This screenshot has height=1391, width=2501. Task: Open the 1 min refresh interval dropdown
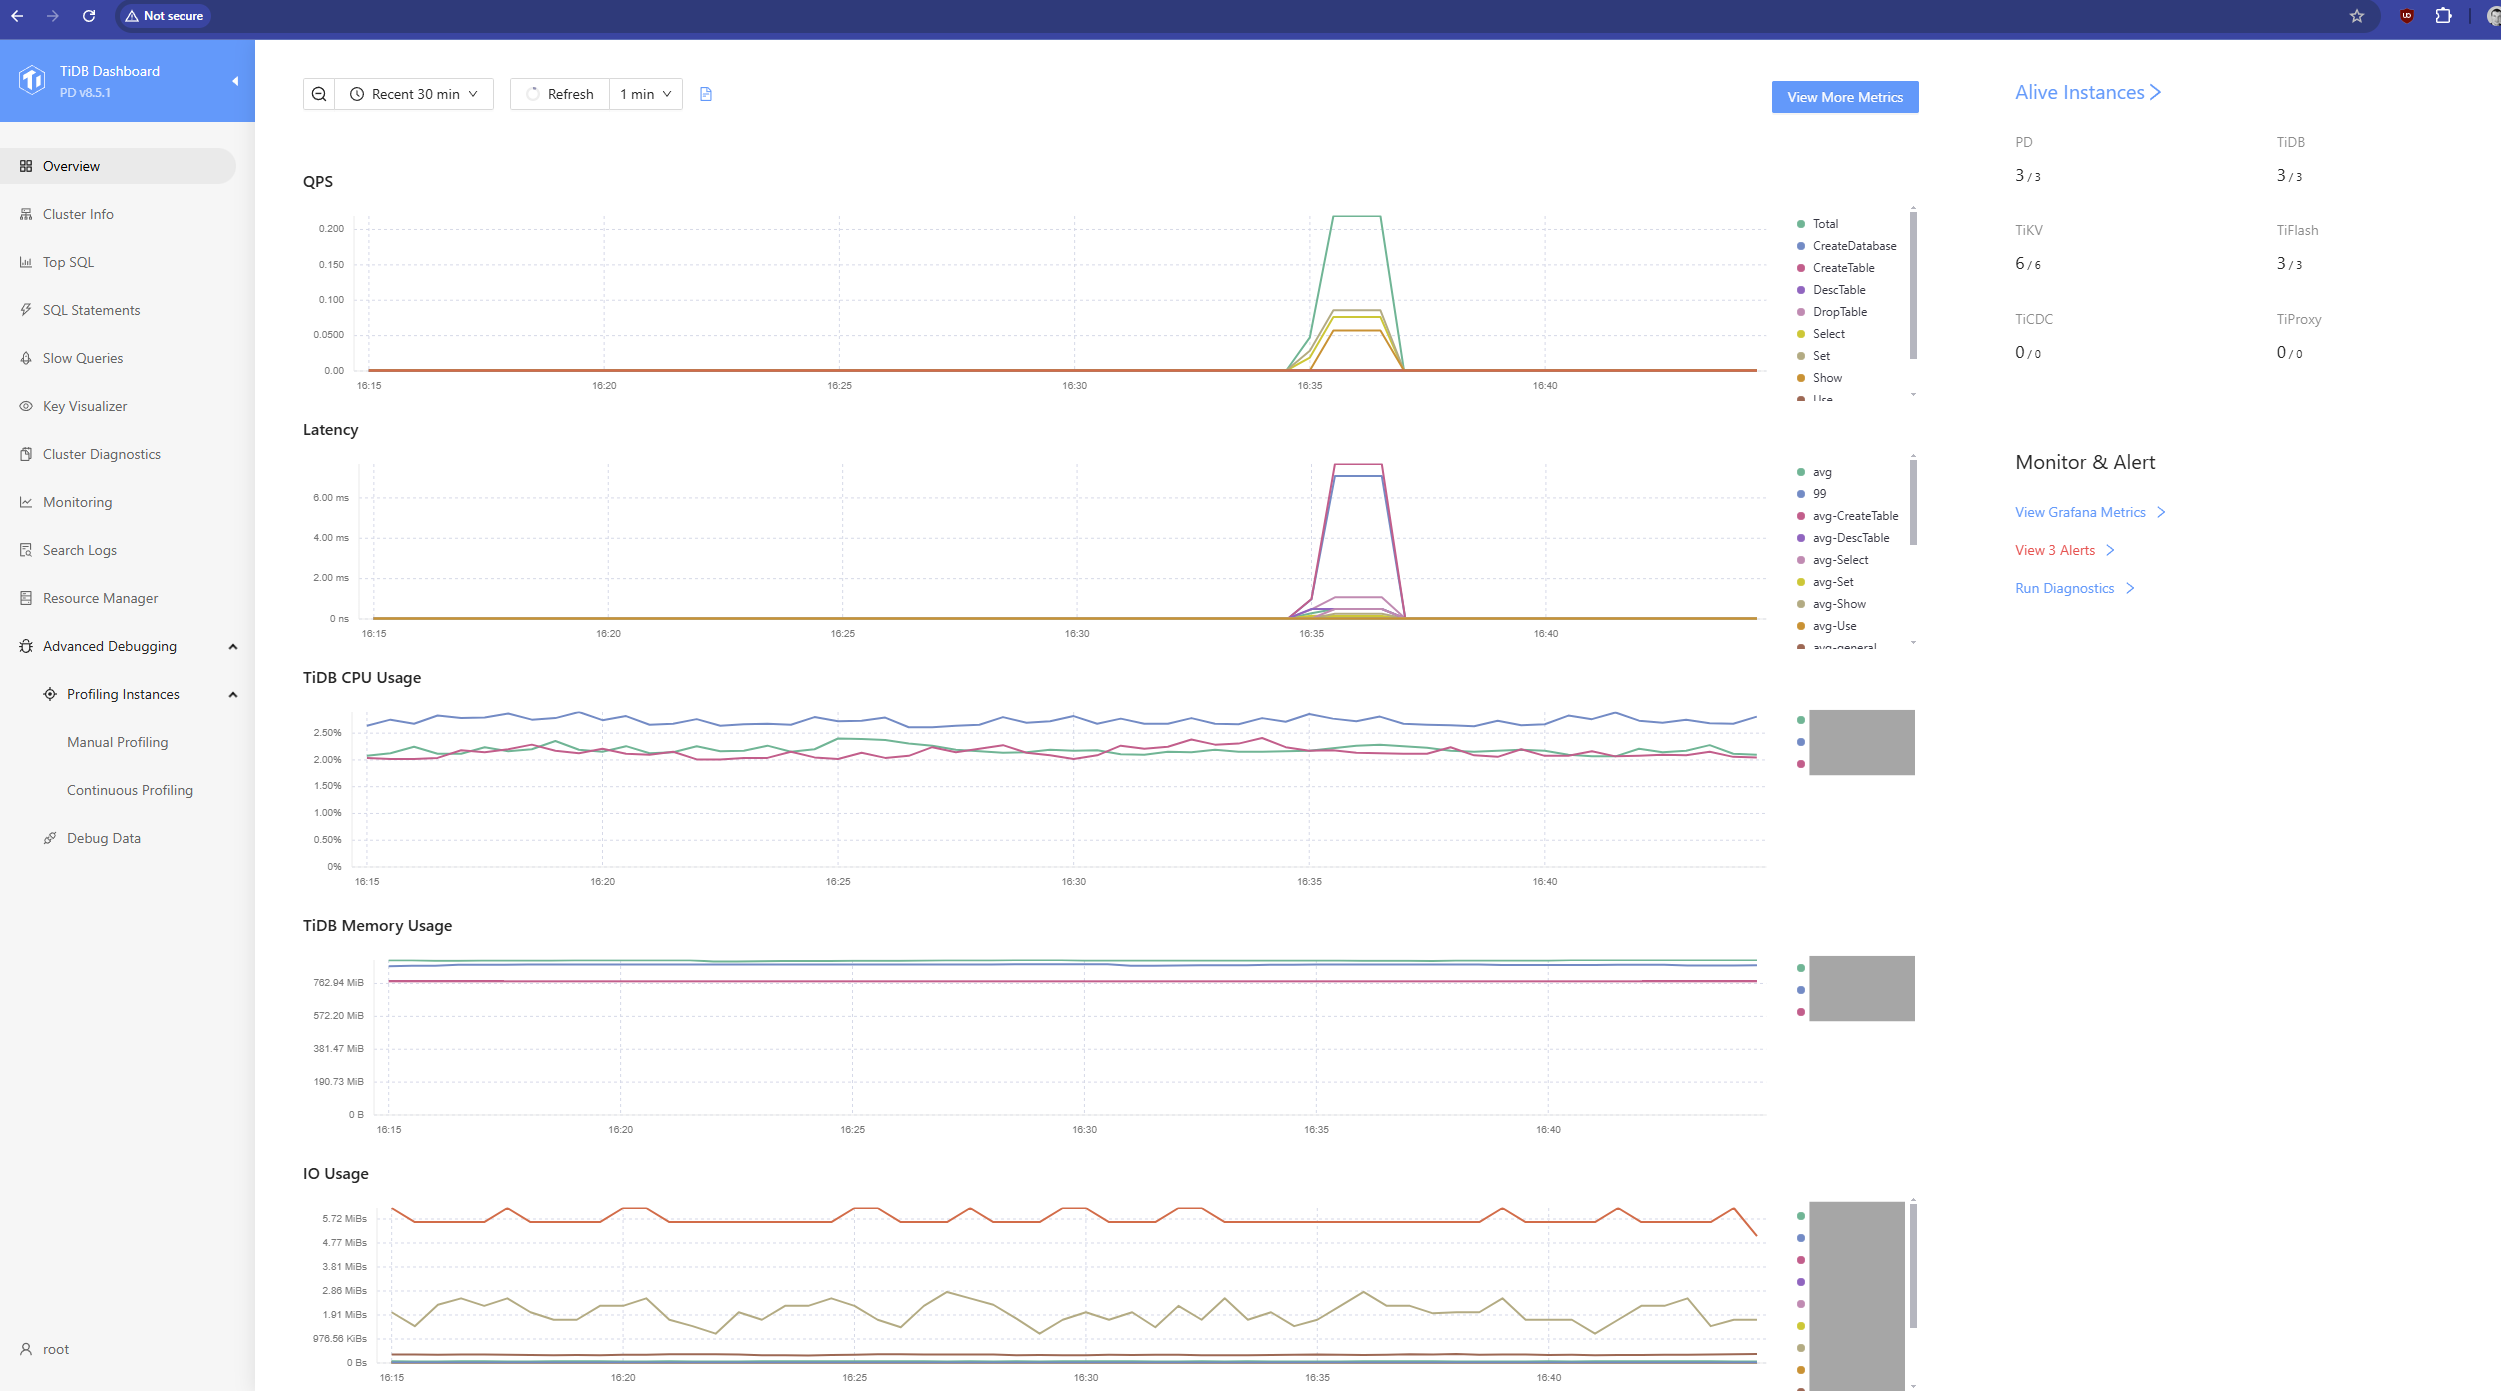646,94
